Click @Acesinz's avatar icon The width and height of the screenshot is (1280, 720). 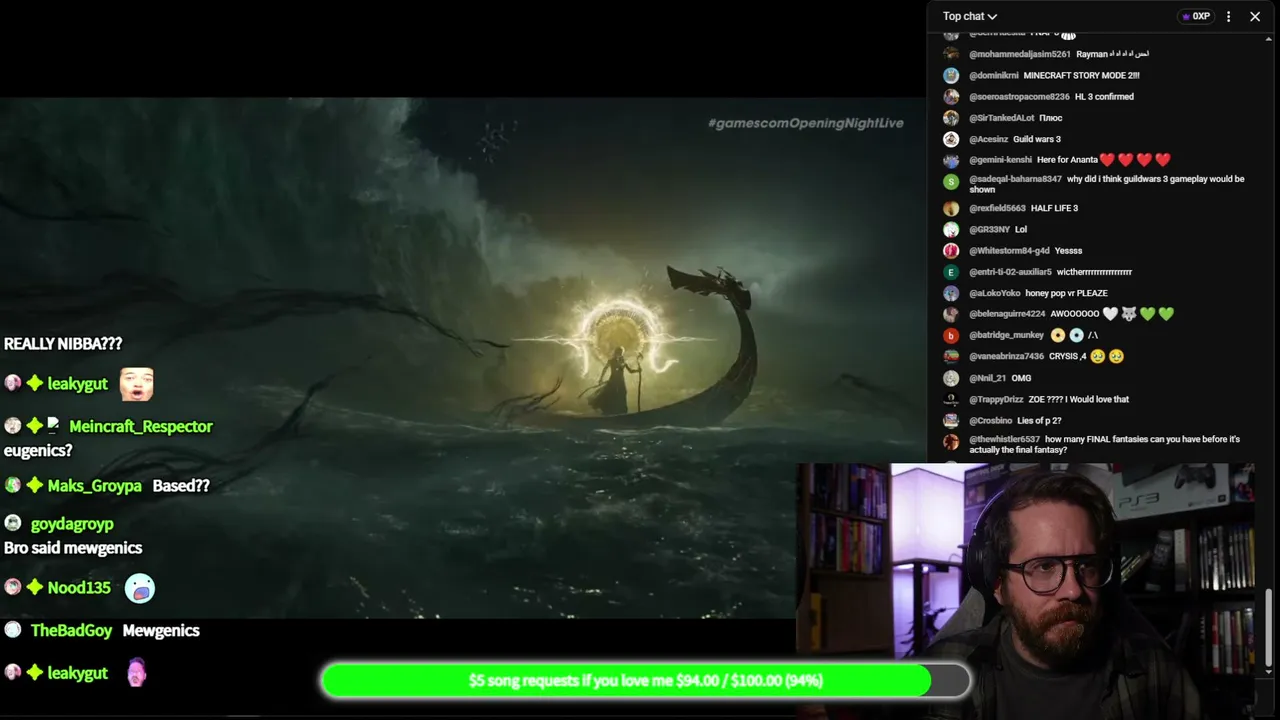(x=951, y=139)
